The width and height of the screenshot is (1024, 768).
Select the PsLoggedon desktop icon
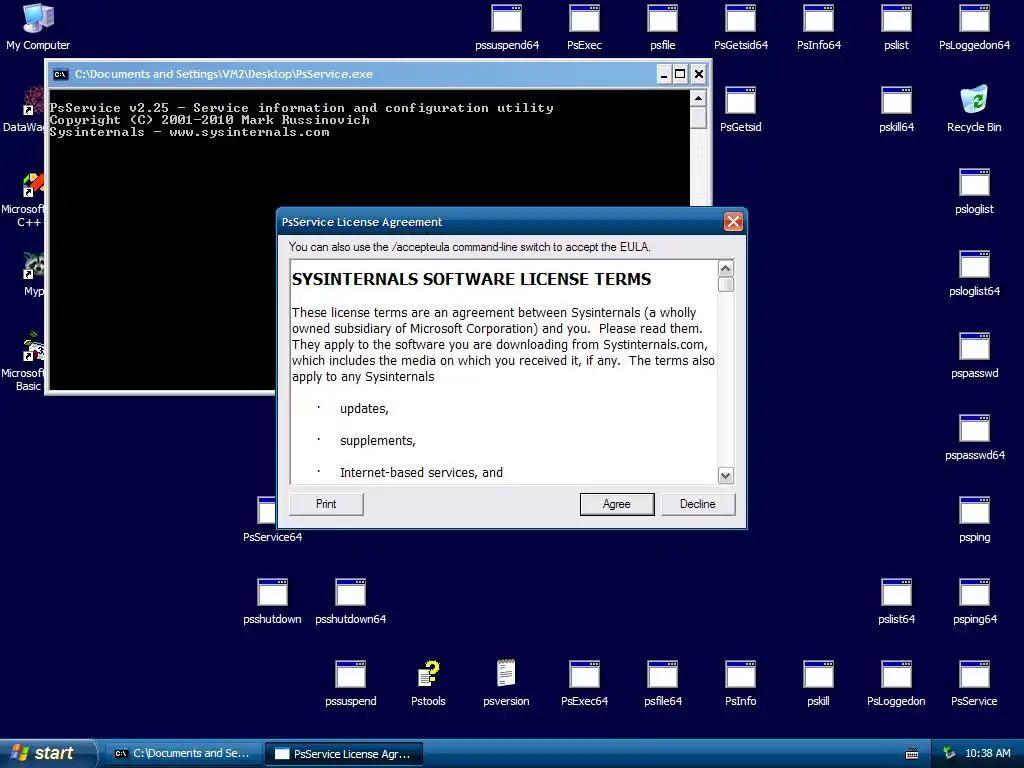point(896,684)
